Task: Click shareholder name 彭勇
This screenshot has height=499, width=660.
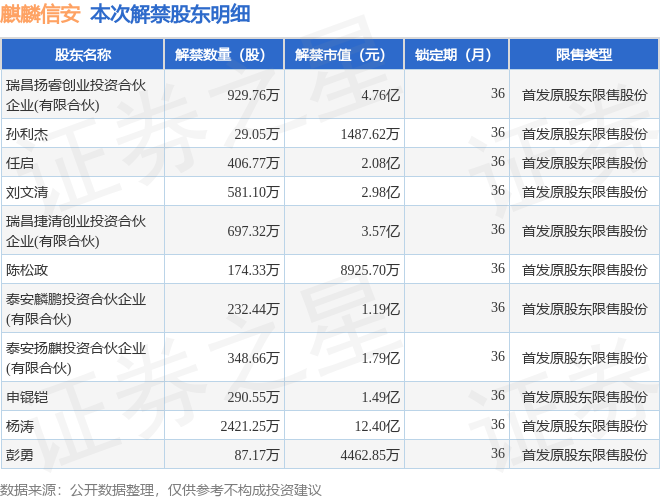Action: (x=20, y=455)
